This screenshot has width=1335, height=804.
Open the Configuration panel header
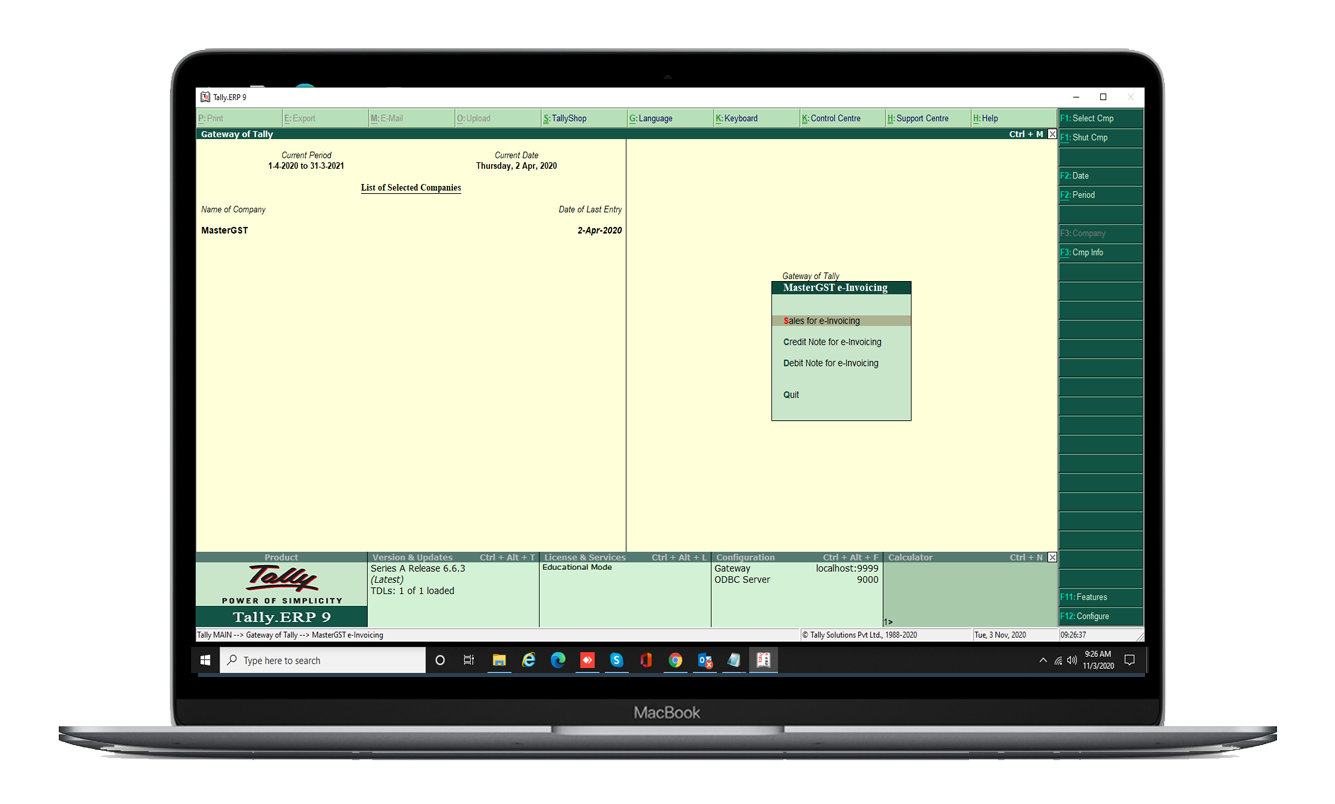point(797,557)
